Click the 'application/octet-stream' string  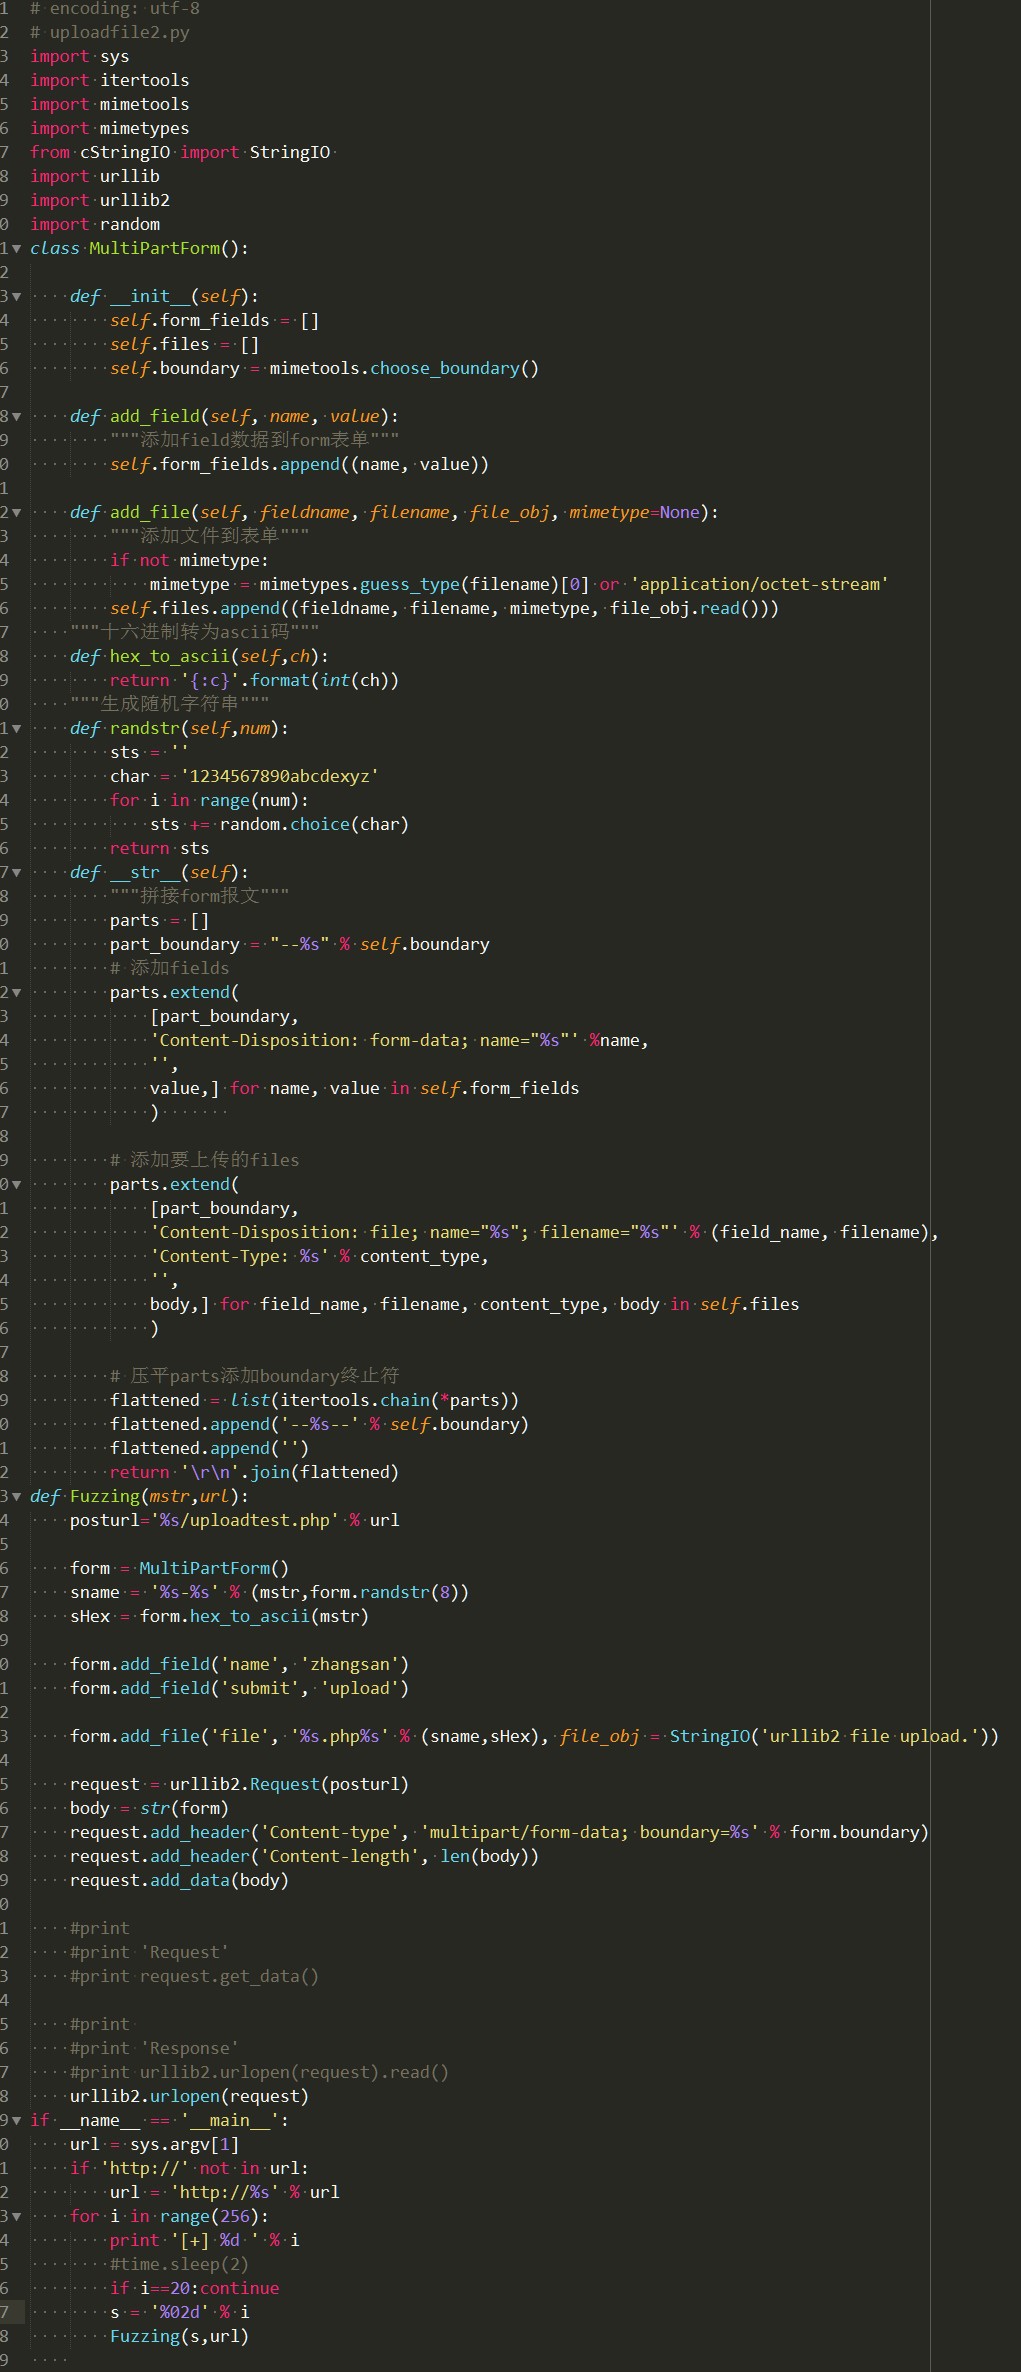pos(760,584)
